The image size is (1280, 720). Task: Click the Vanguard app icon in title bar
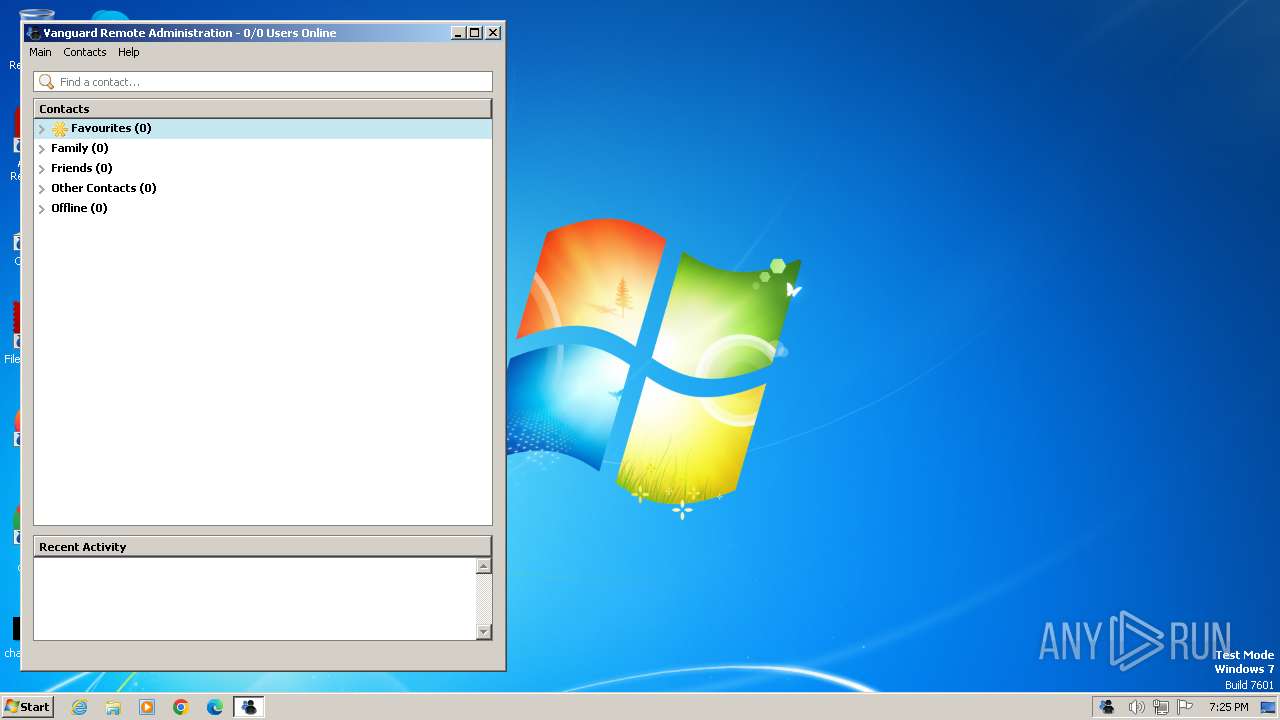tap(33, 33)
